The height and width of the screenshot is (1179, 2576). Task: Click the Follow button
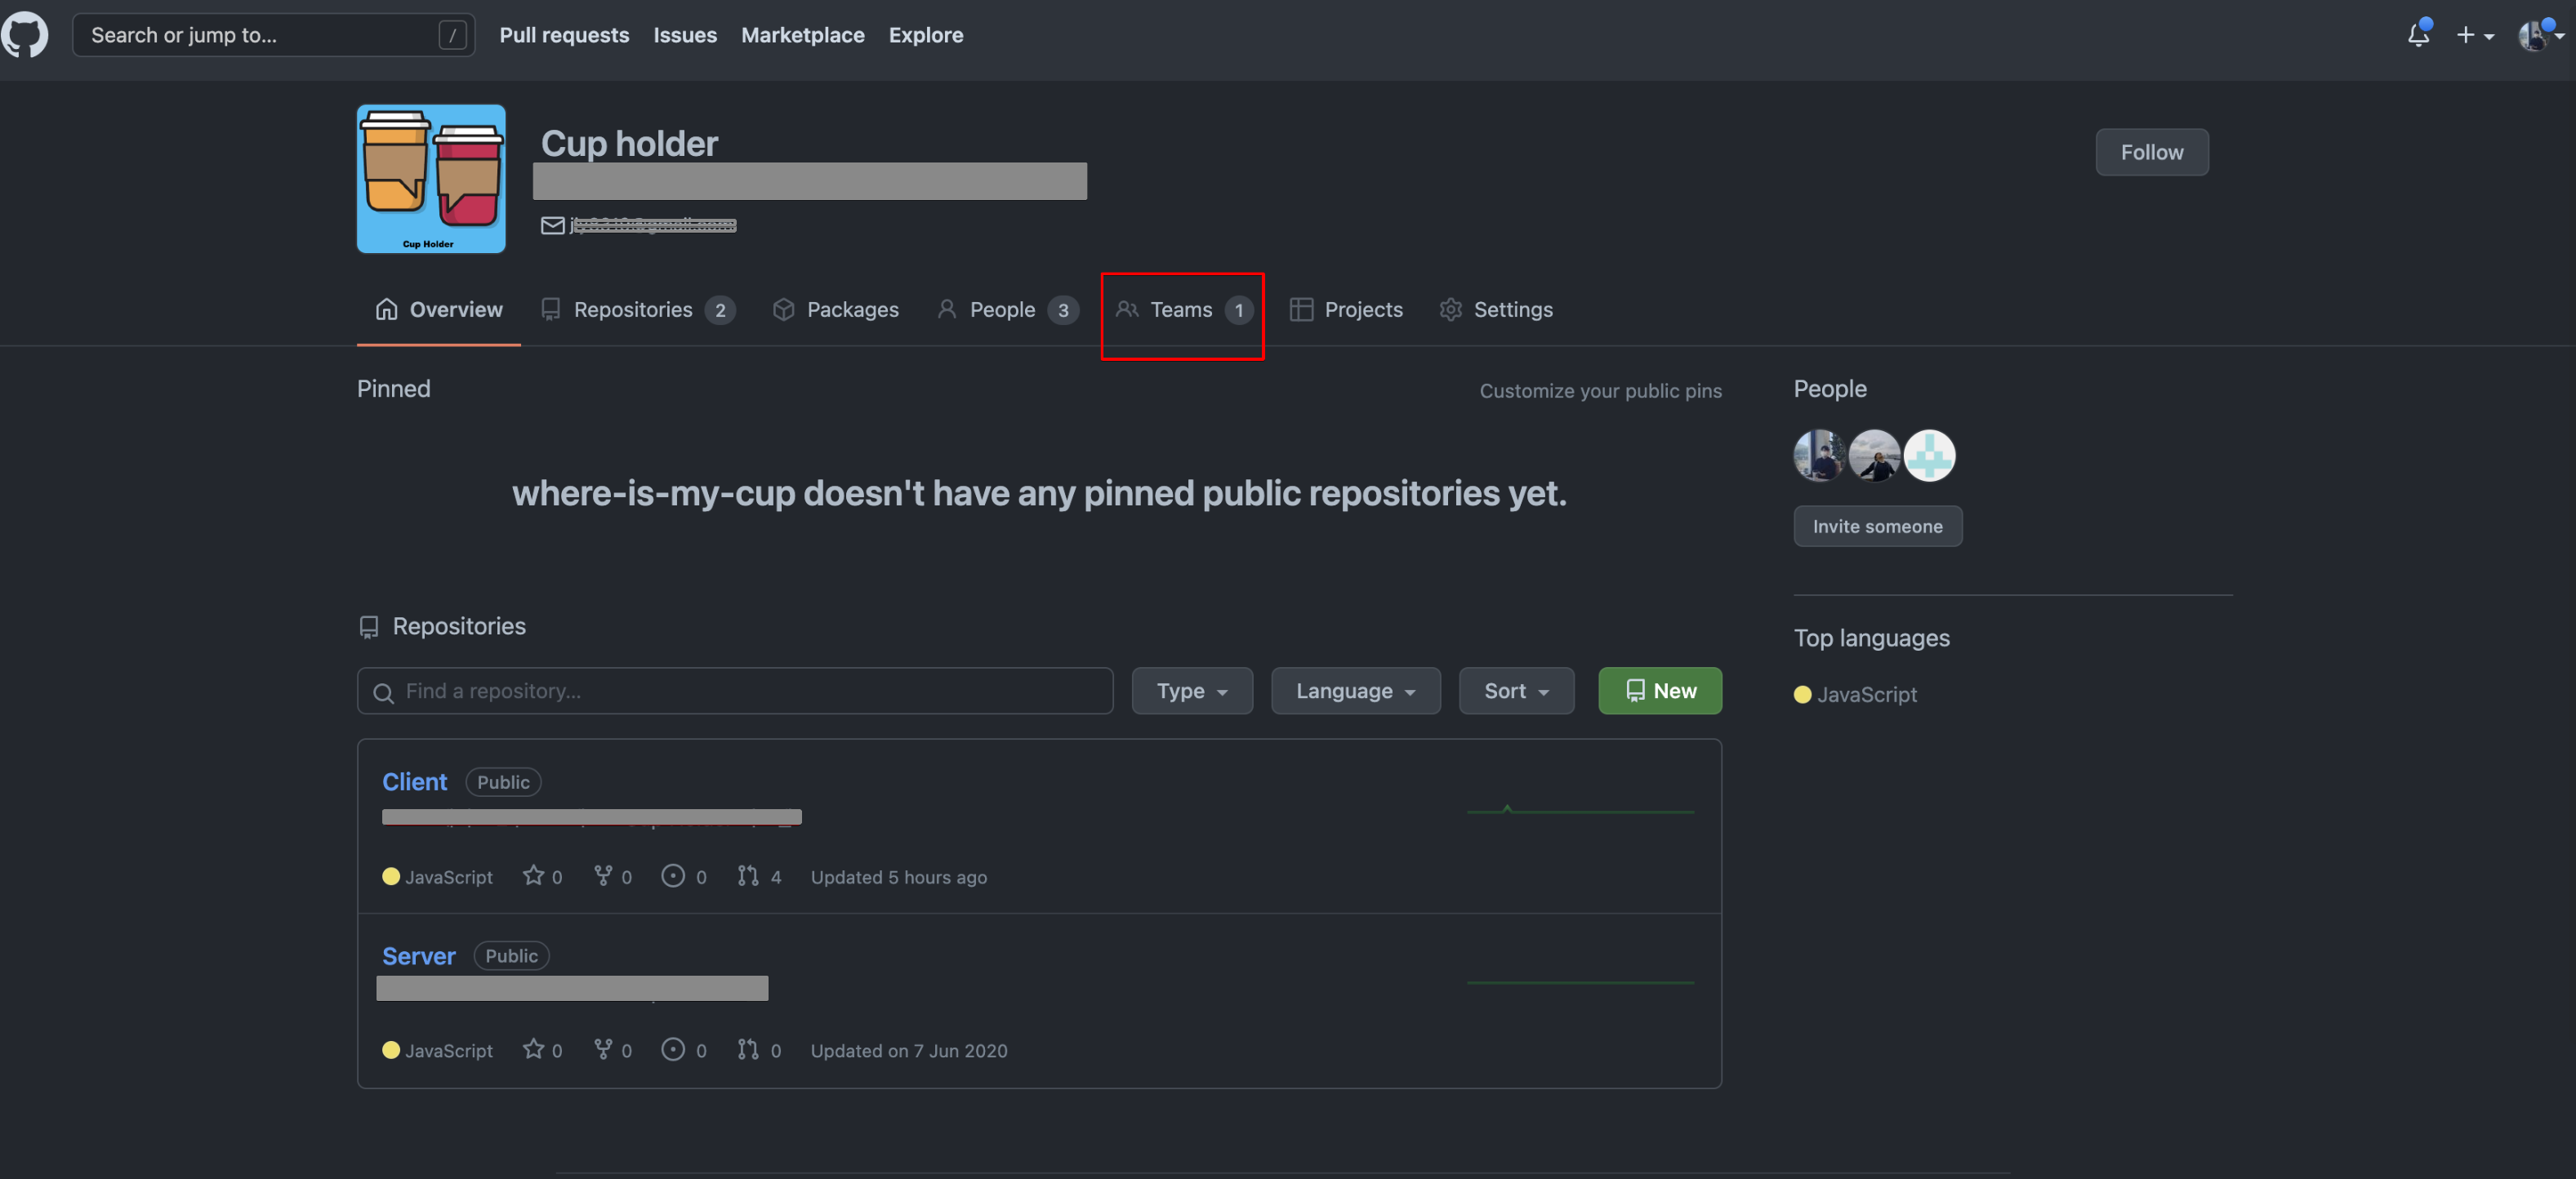click(2151, 152)
